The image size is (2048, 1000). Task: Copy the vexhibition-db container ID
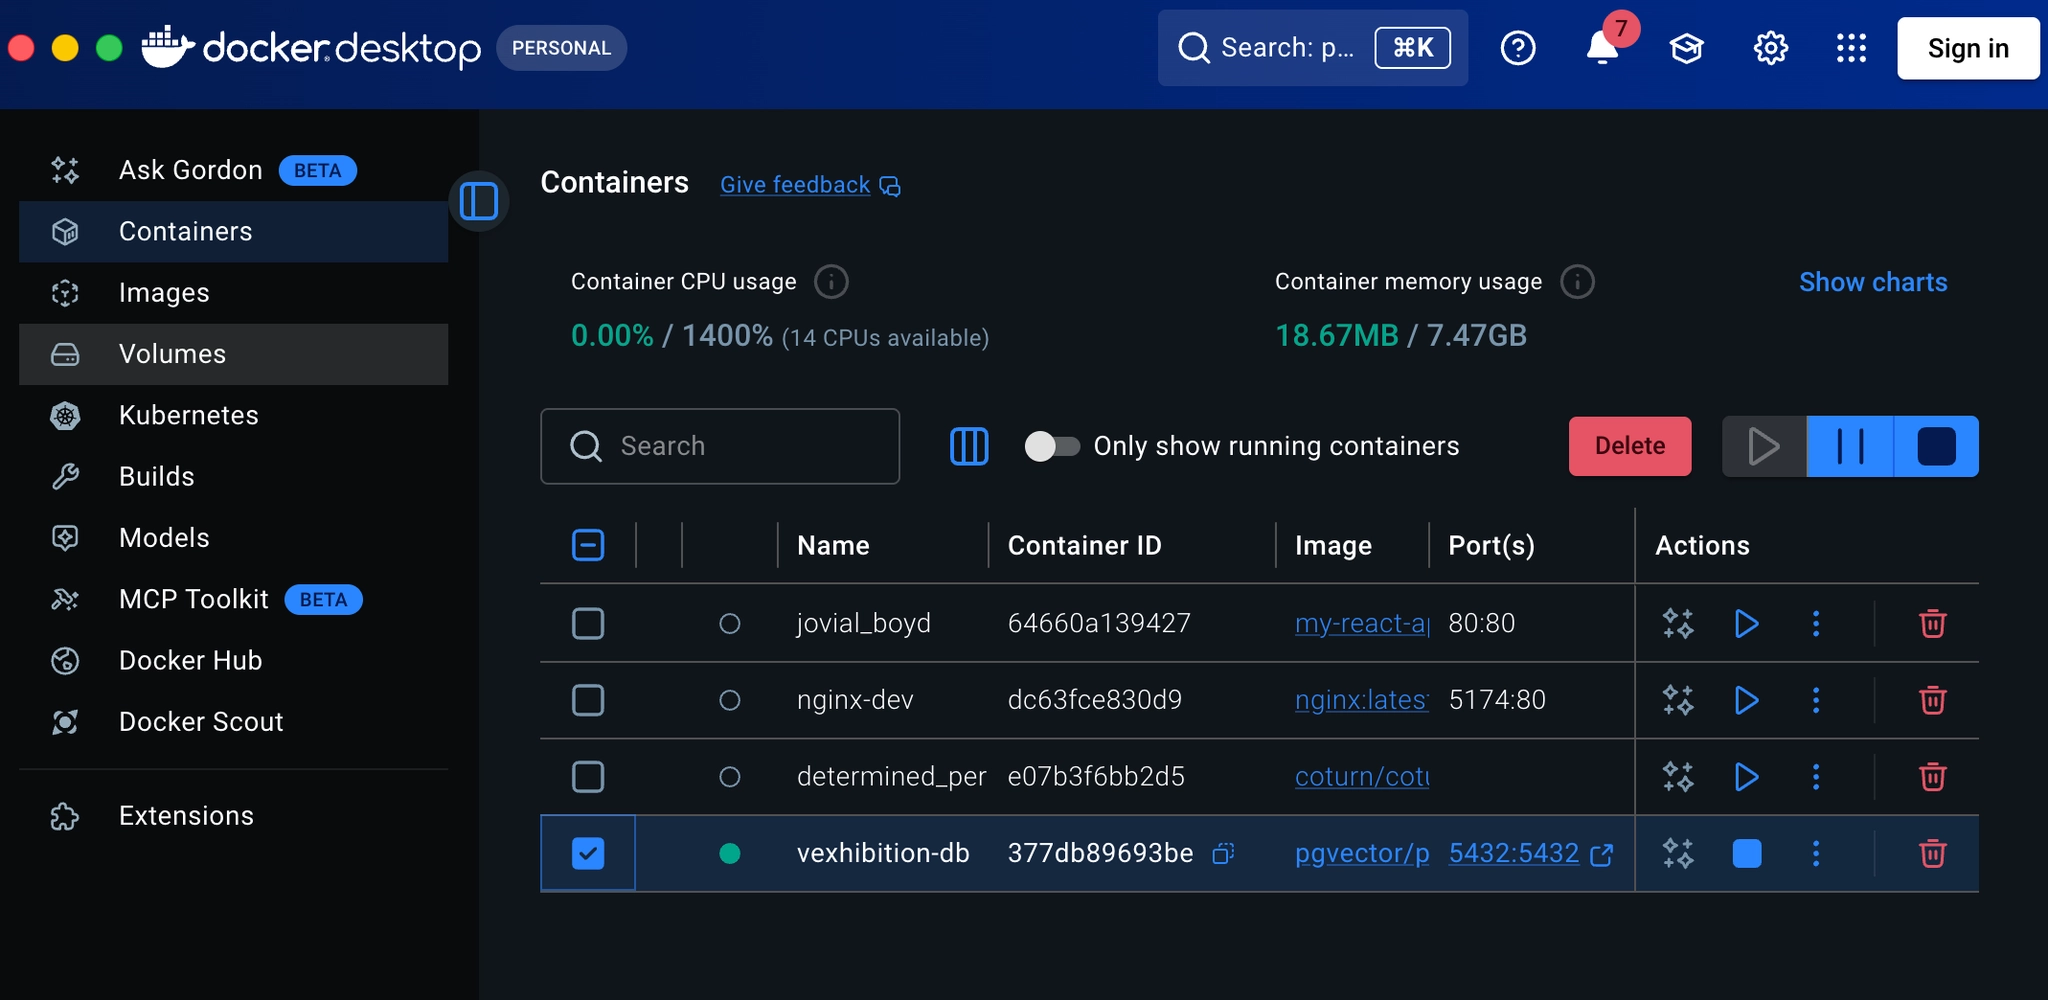point(1223,853)
